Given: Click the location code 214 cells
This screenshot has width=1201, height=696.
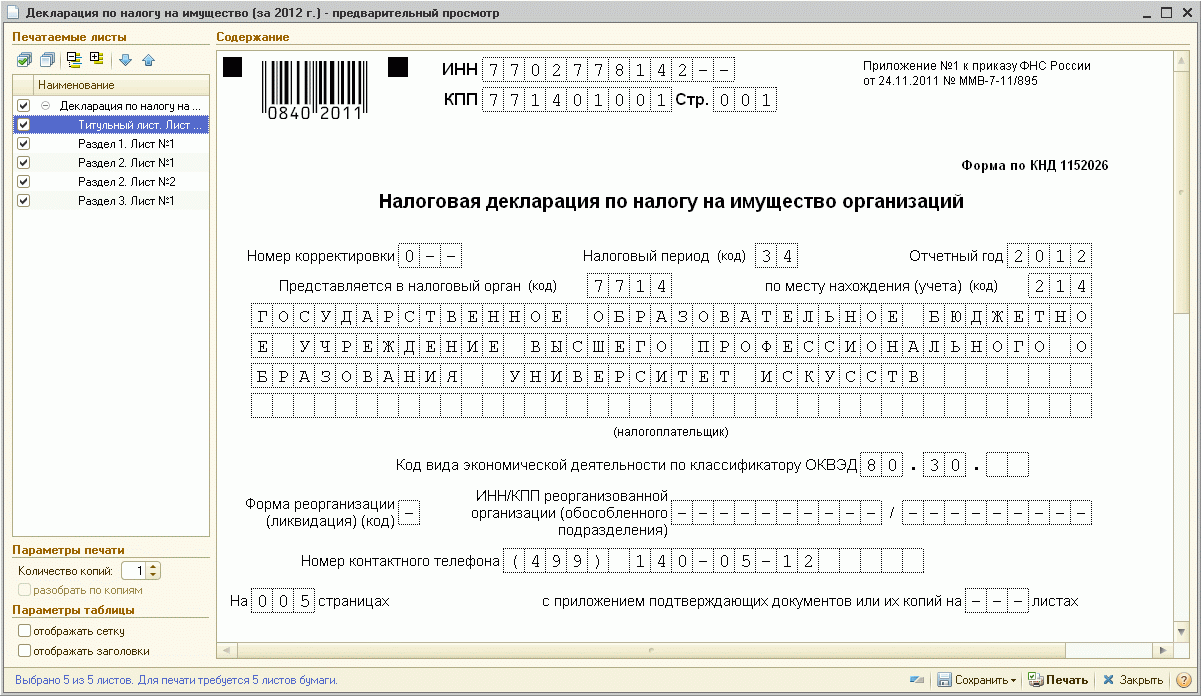Looking at the screenshot, I should [1060, 286].
